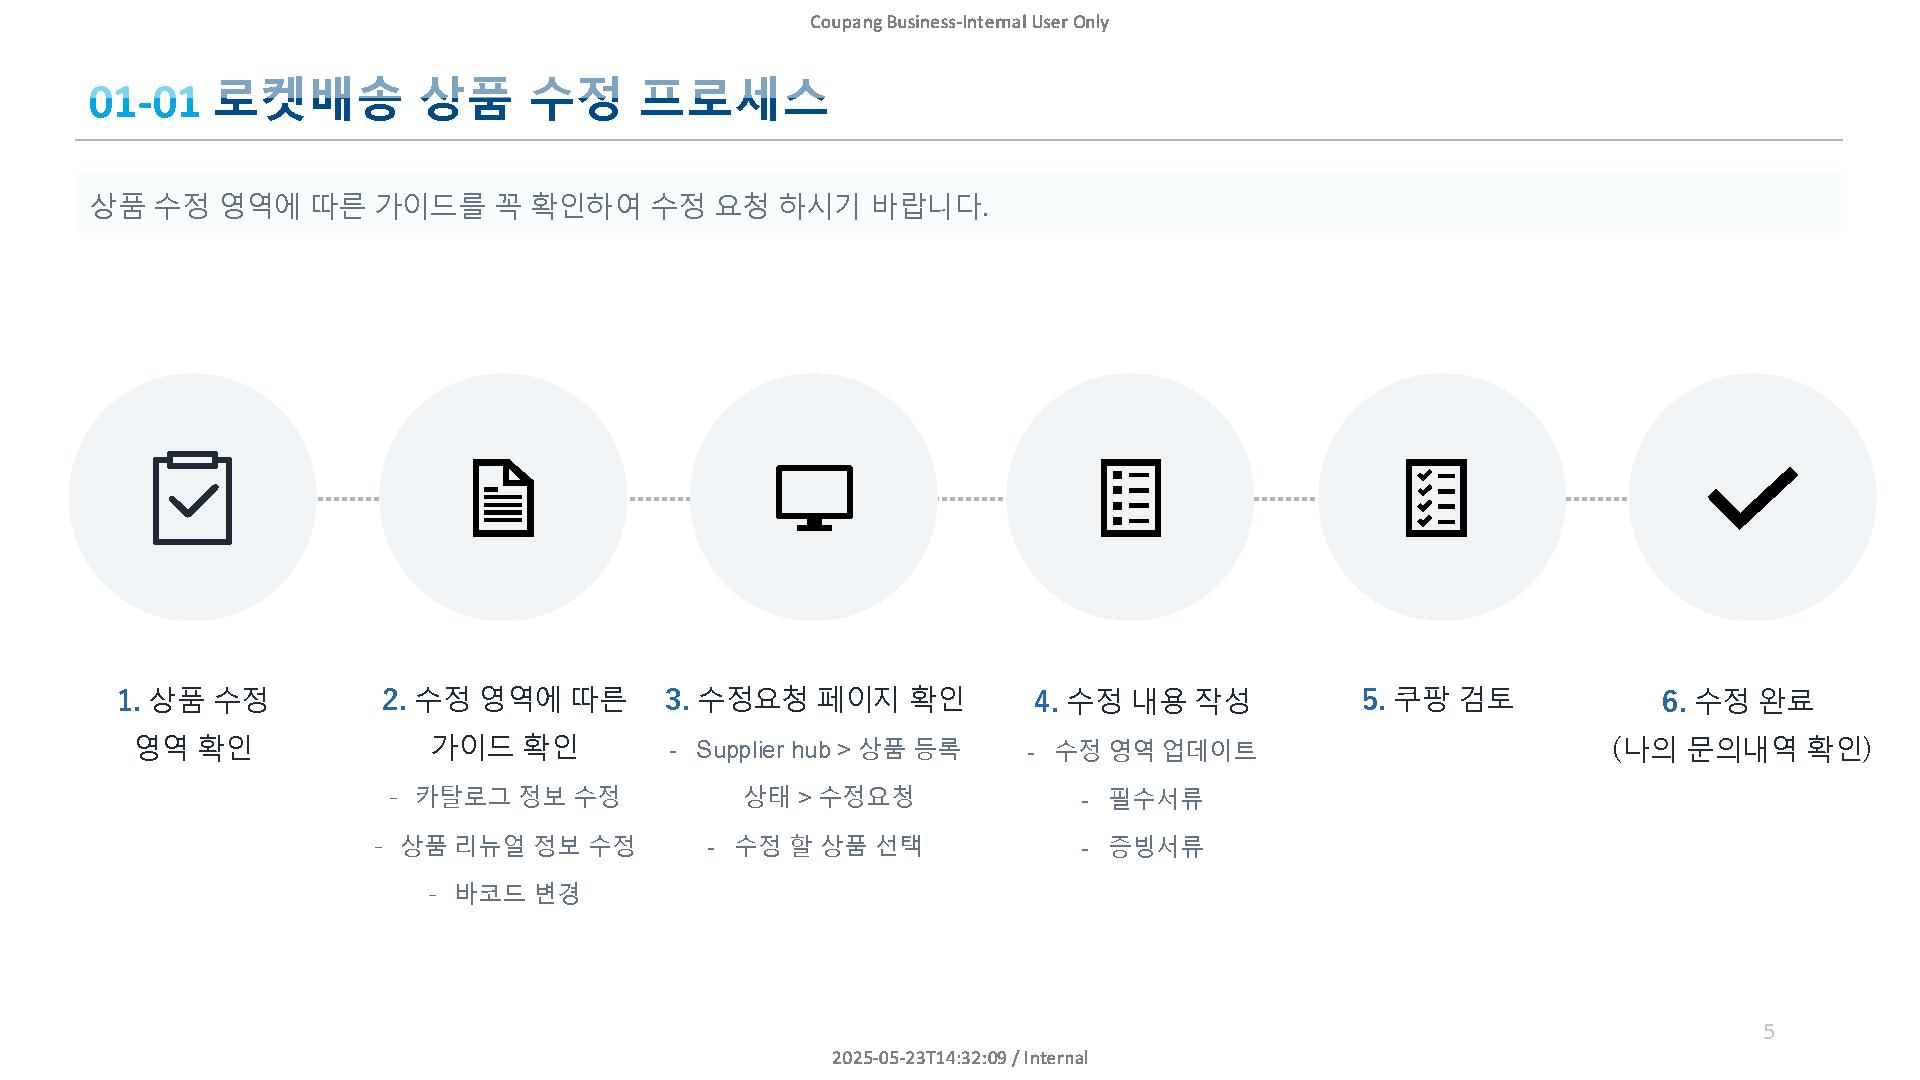Viewport: 1920px width, 1080px height.
Task: Click the 수정 할 상품 선택 bullet
Action: pyautogui.click(x=827, y=846)
